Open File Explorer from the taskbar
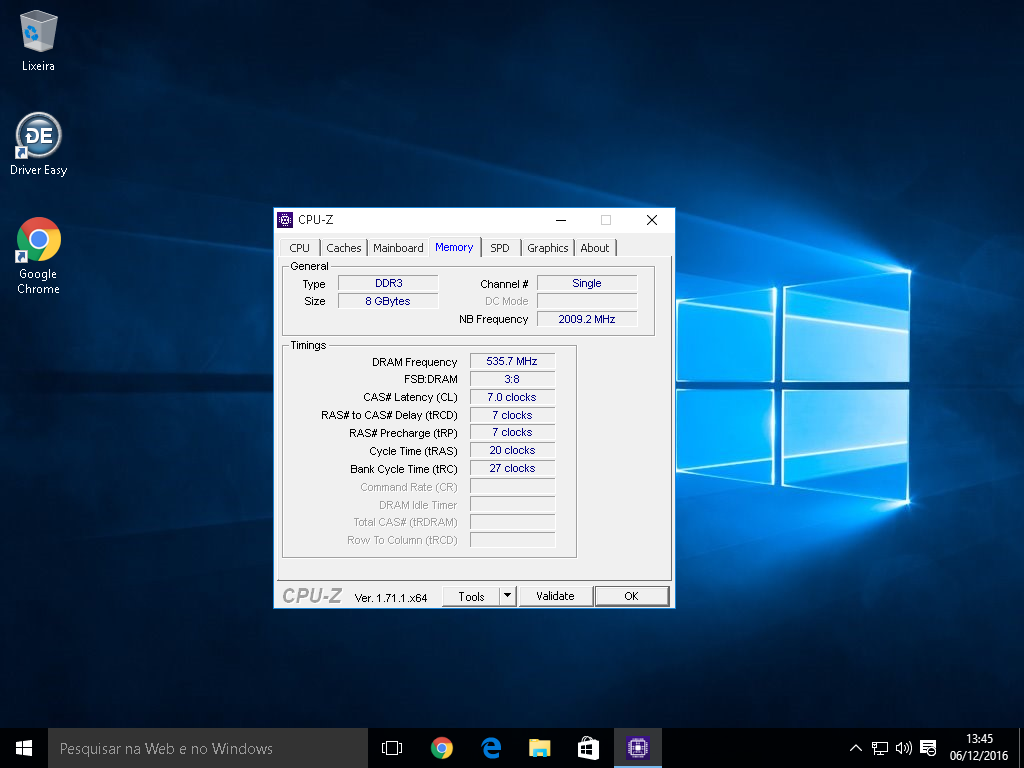 pos(539,748)
